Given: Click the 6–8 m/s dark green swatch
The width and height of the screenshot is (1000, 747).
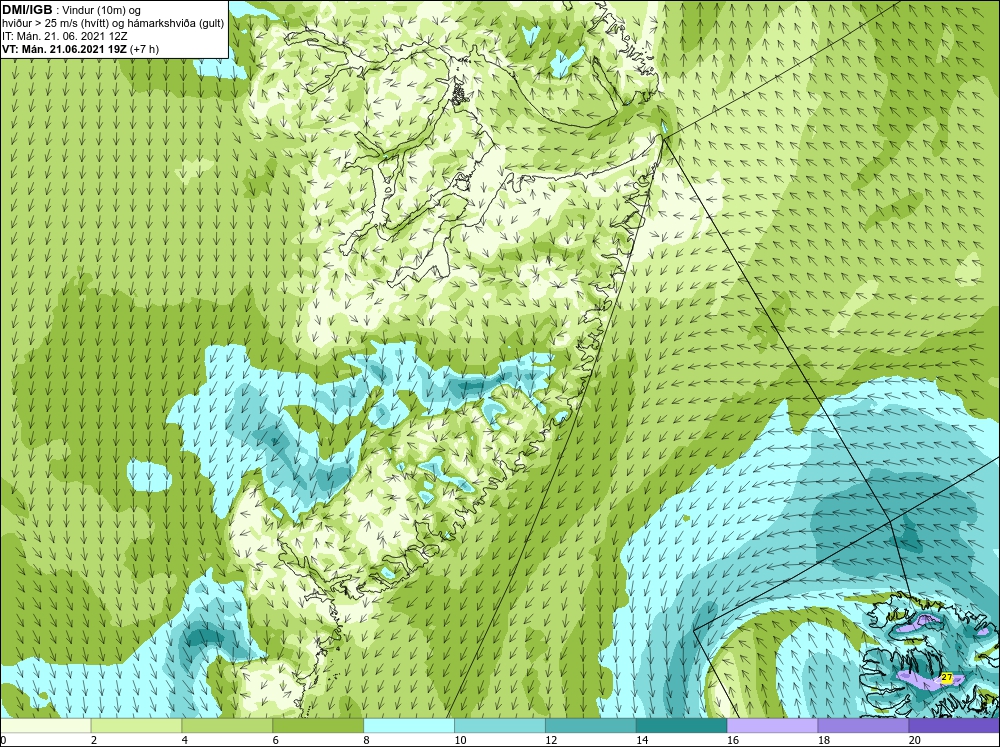Looking at the screenshot, I should [318, 725].
